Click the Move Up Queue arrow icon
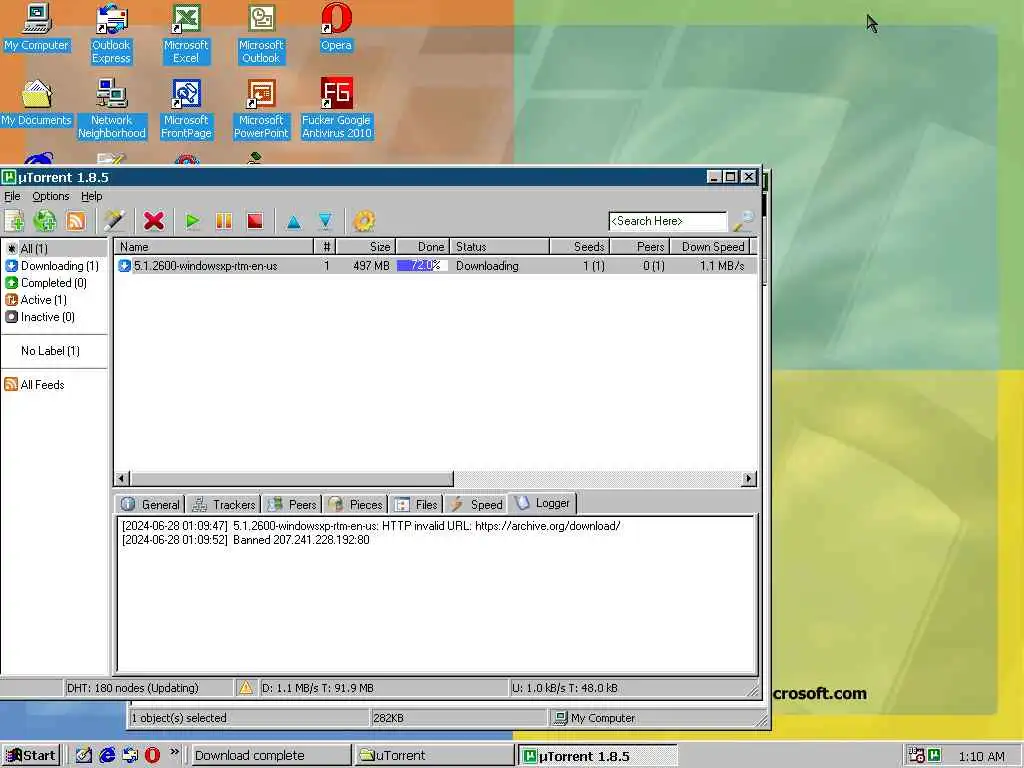 point(294,221)
